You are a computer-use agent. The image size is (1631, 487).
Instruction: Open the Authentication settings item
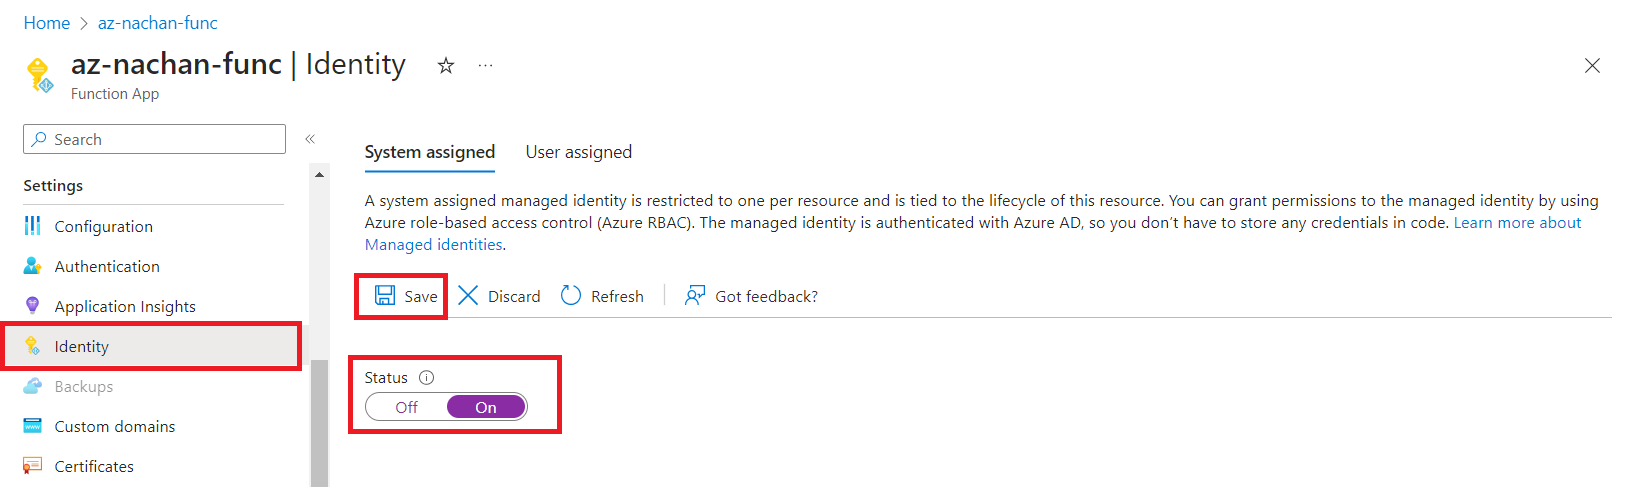point(107,266)
